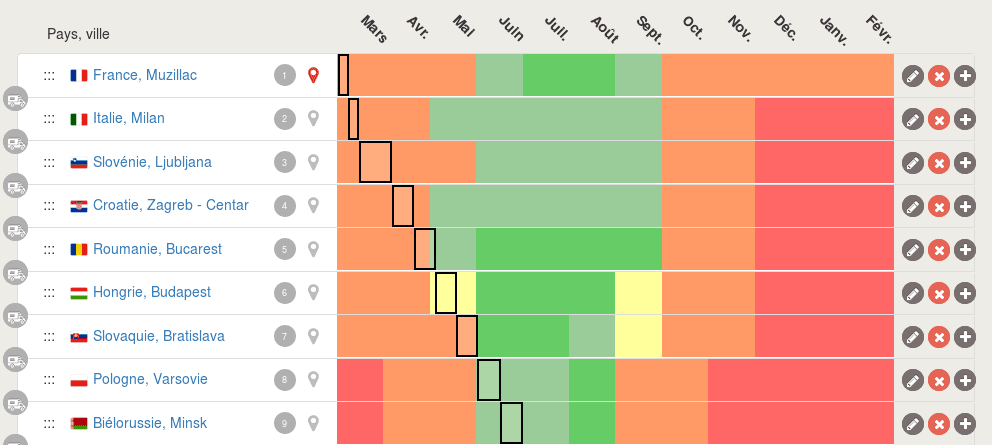Click the yellow Sept. cell in the Hongrie row
The image size is (992, 445).
638,293
